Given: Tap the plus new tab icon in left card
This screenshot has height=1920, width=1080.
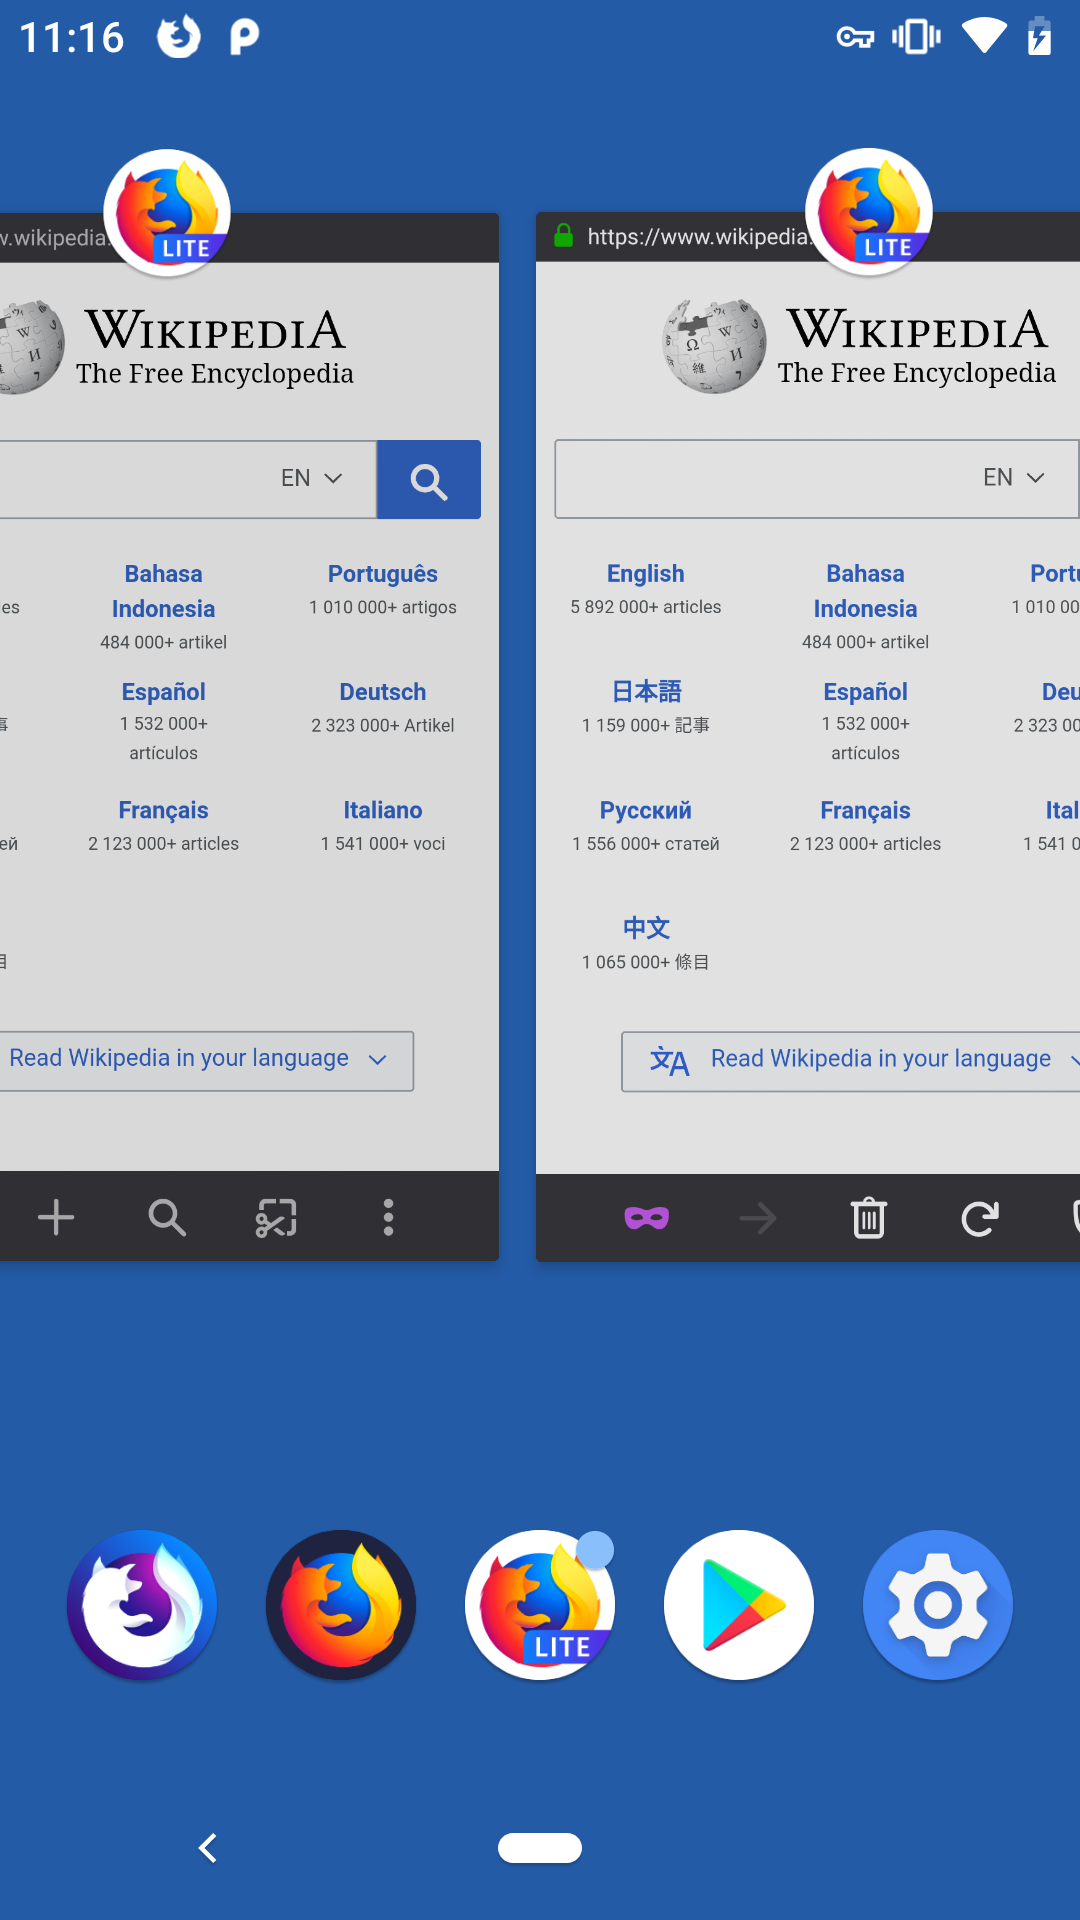Looking at the screenshot, I should (x=56, y=1217).
